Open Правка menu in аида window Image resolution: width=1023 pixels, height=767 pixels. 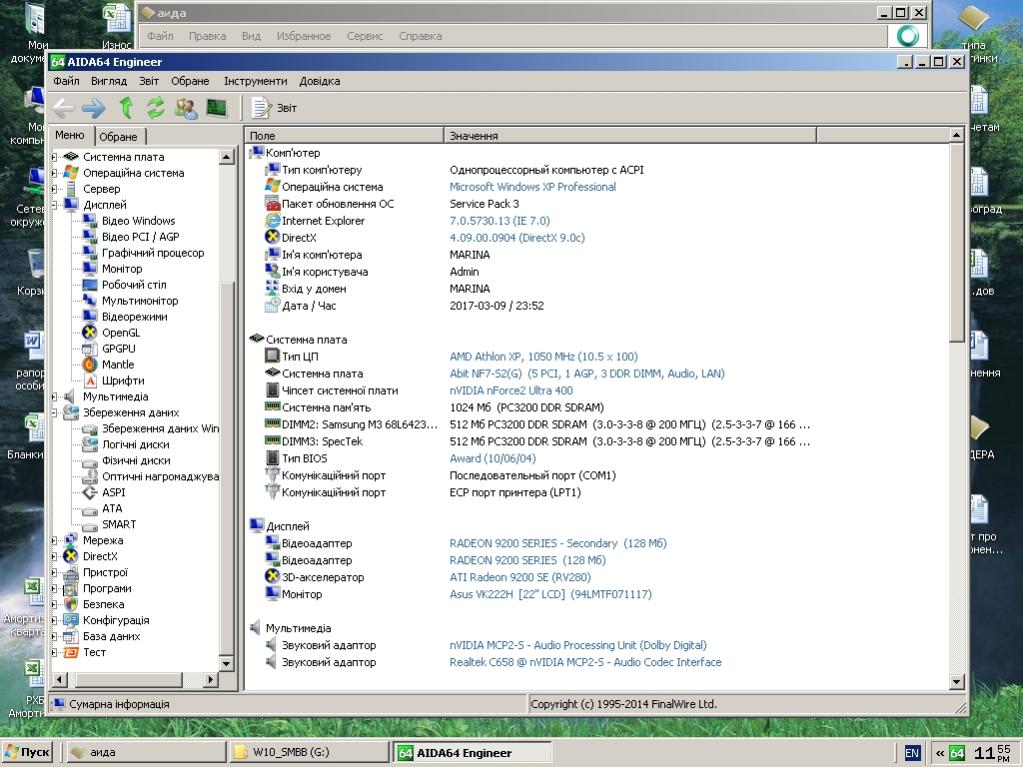tap(207, 36)
